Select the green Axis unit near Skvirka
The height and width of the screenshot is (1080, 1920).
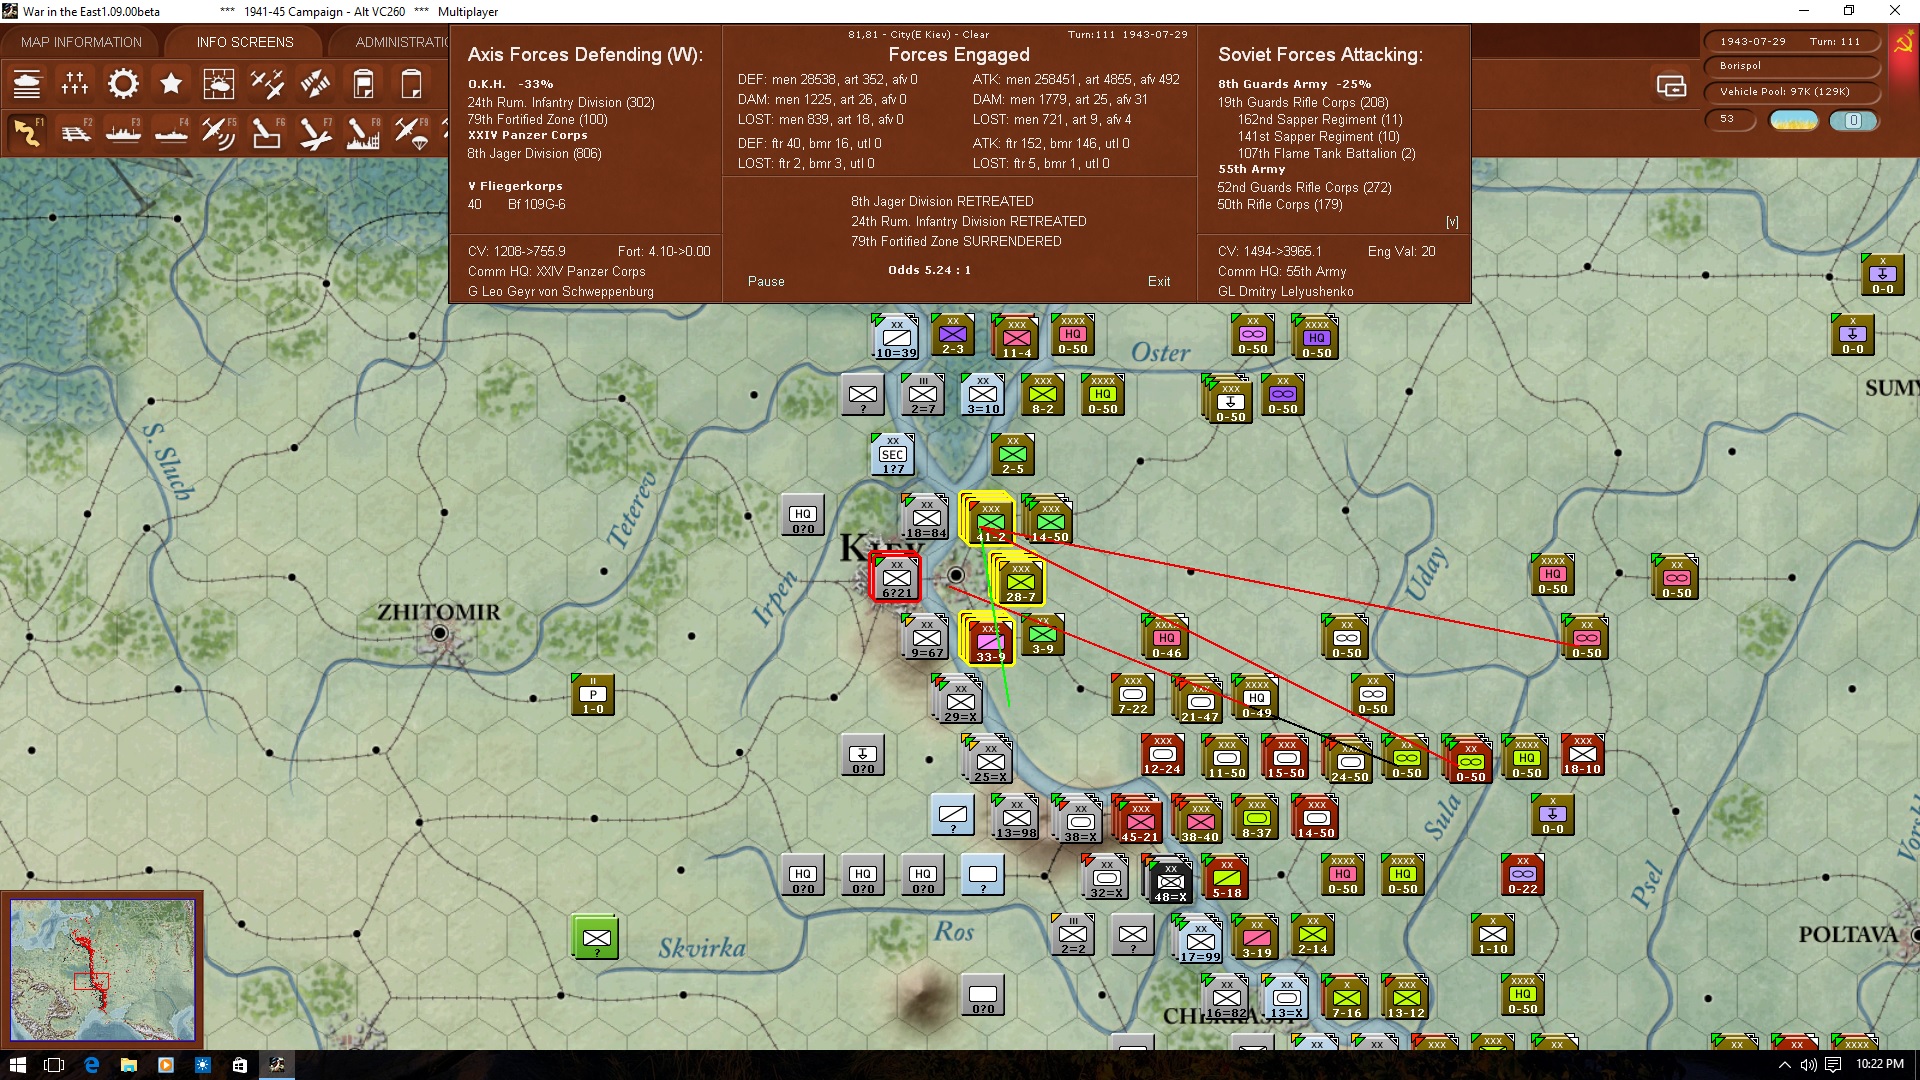(596, 937)
